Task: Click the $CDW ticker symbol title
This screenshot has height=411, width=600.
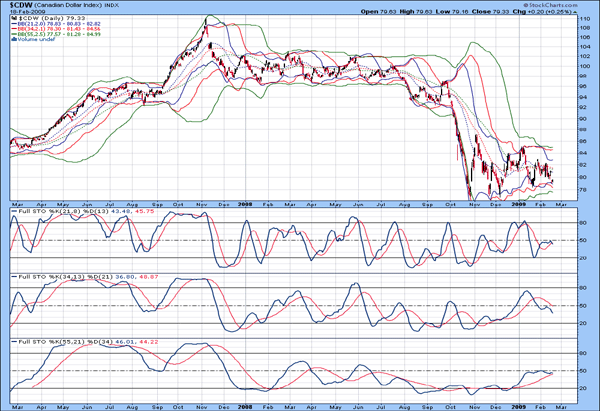Action: [x=20, y=5]
